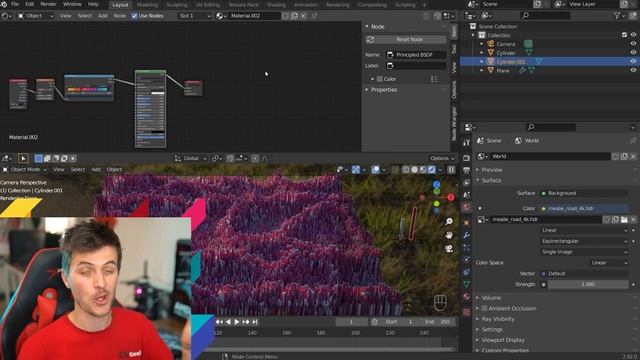Open the Object properties tab icon
This screenshot has height=360, width=640.
coord(467,223)
